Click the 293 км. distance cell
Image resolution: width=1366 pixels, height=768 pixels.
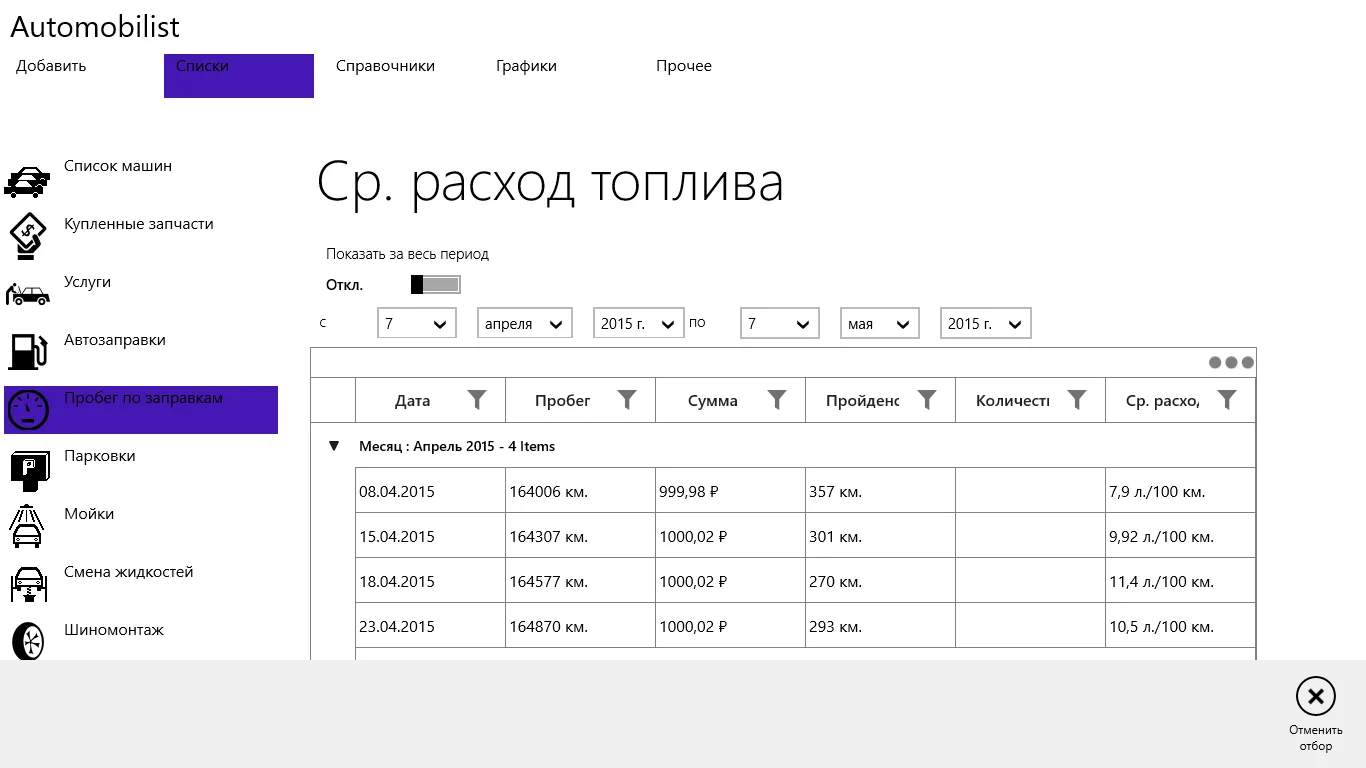(x=881, y=626)
